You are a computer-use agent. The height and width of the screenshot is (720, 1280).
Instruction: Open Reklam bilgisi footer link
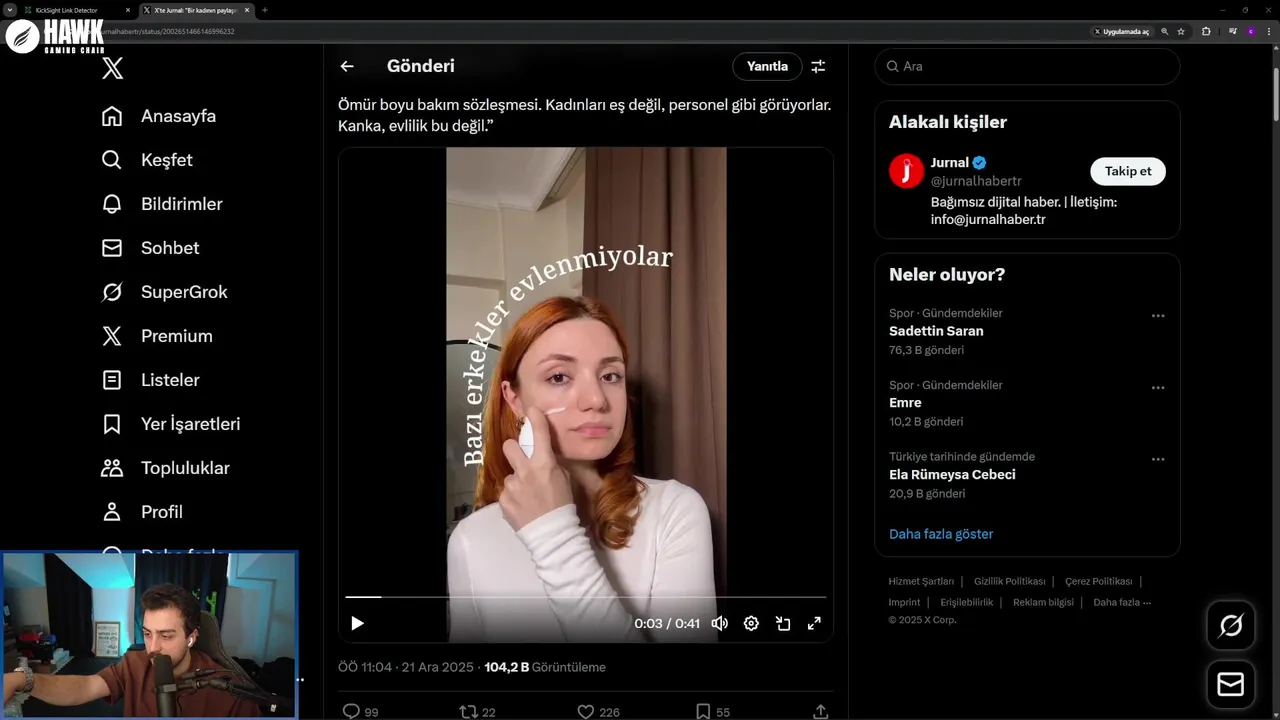(1043, 602)
